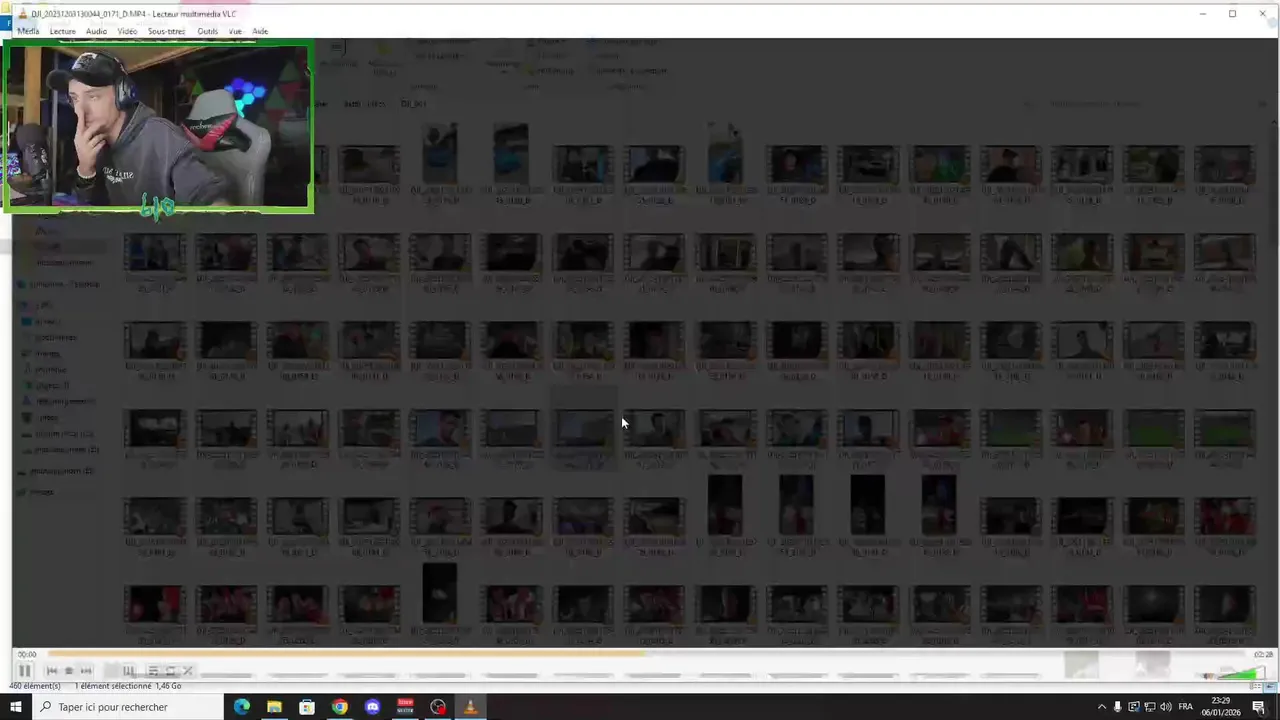Click the taskbar search box
This screenshot has height=720, width=1280.
tap(128, 707)
